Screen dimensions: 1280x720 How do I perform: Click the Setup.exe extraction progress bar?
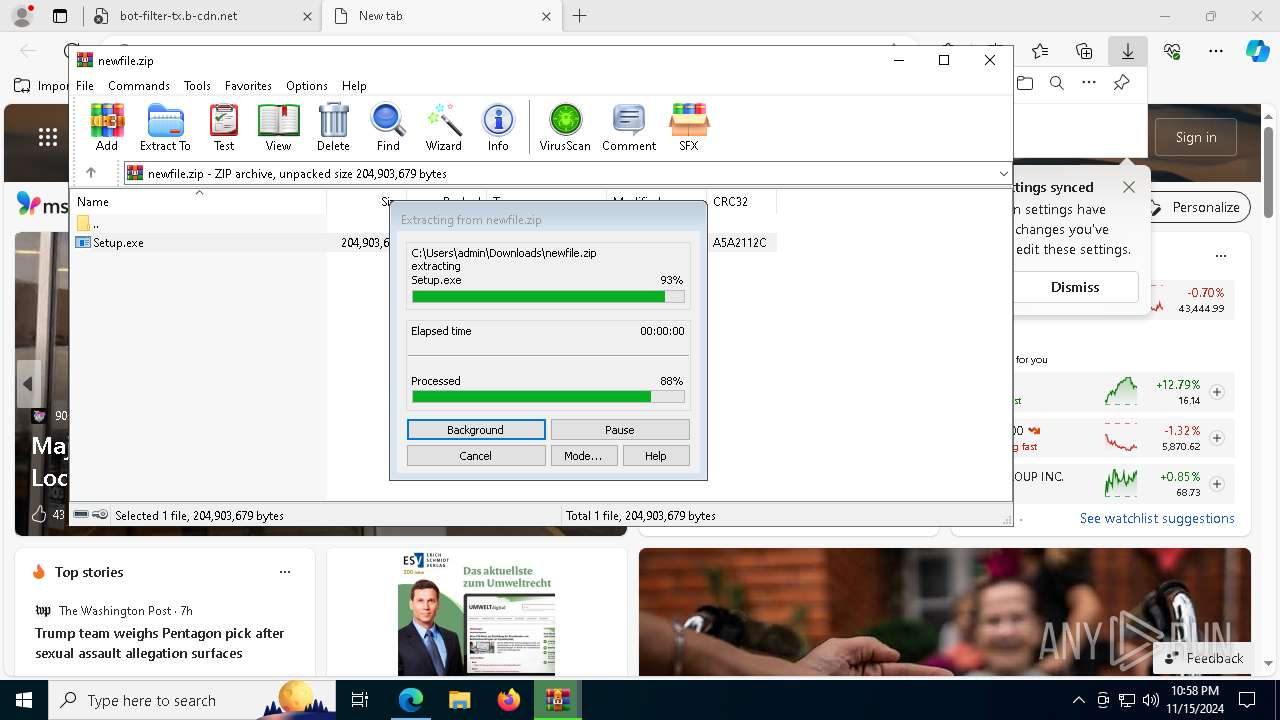tap(548, 297)
